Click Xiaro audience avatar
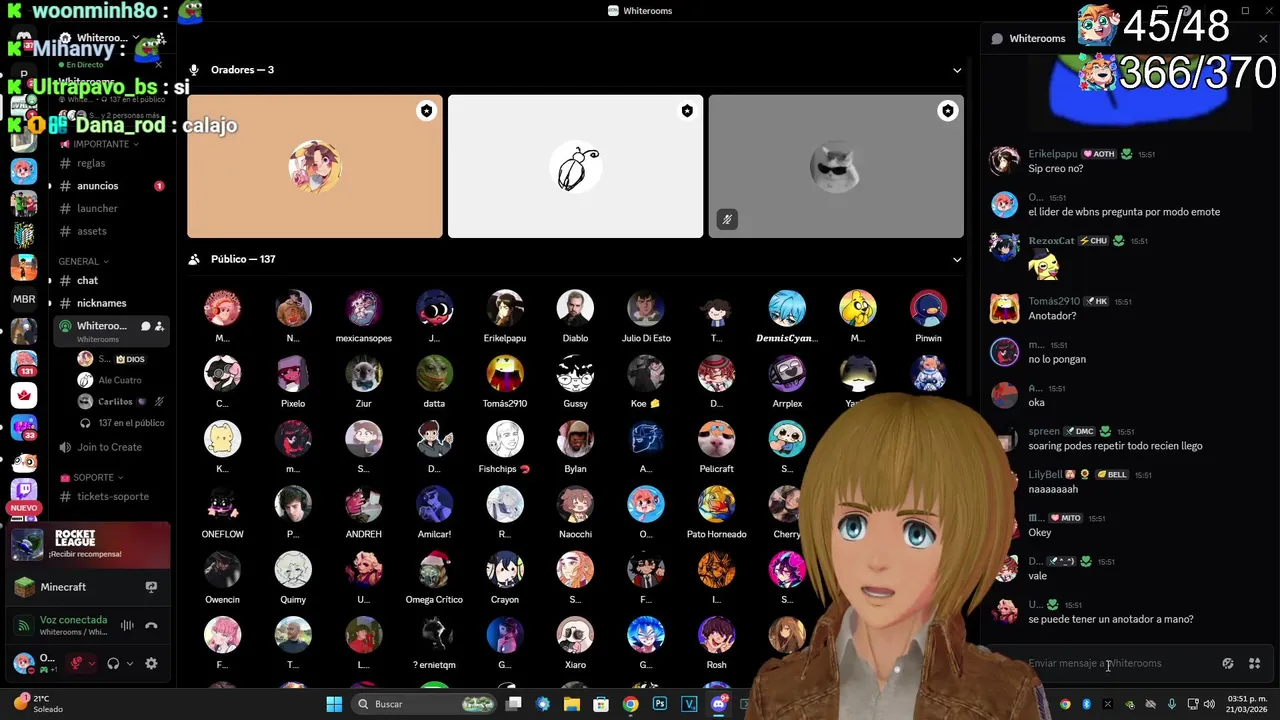 [575, 635]
